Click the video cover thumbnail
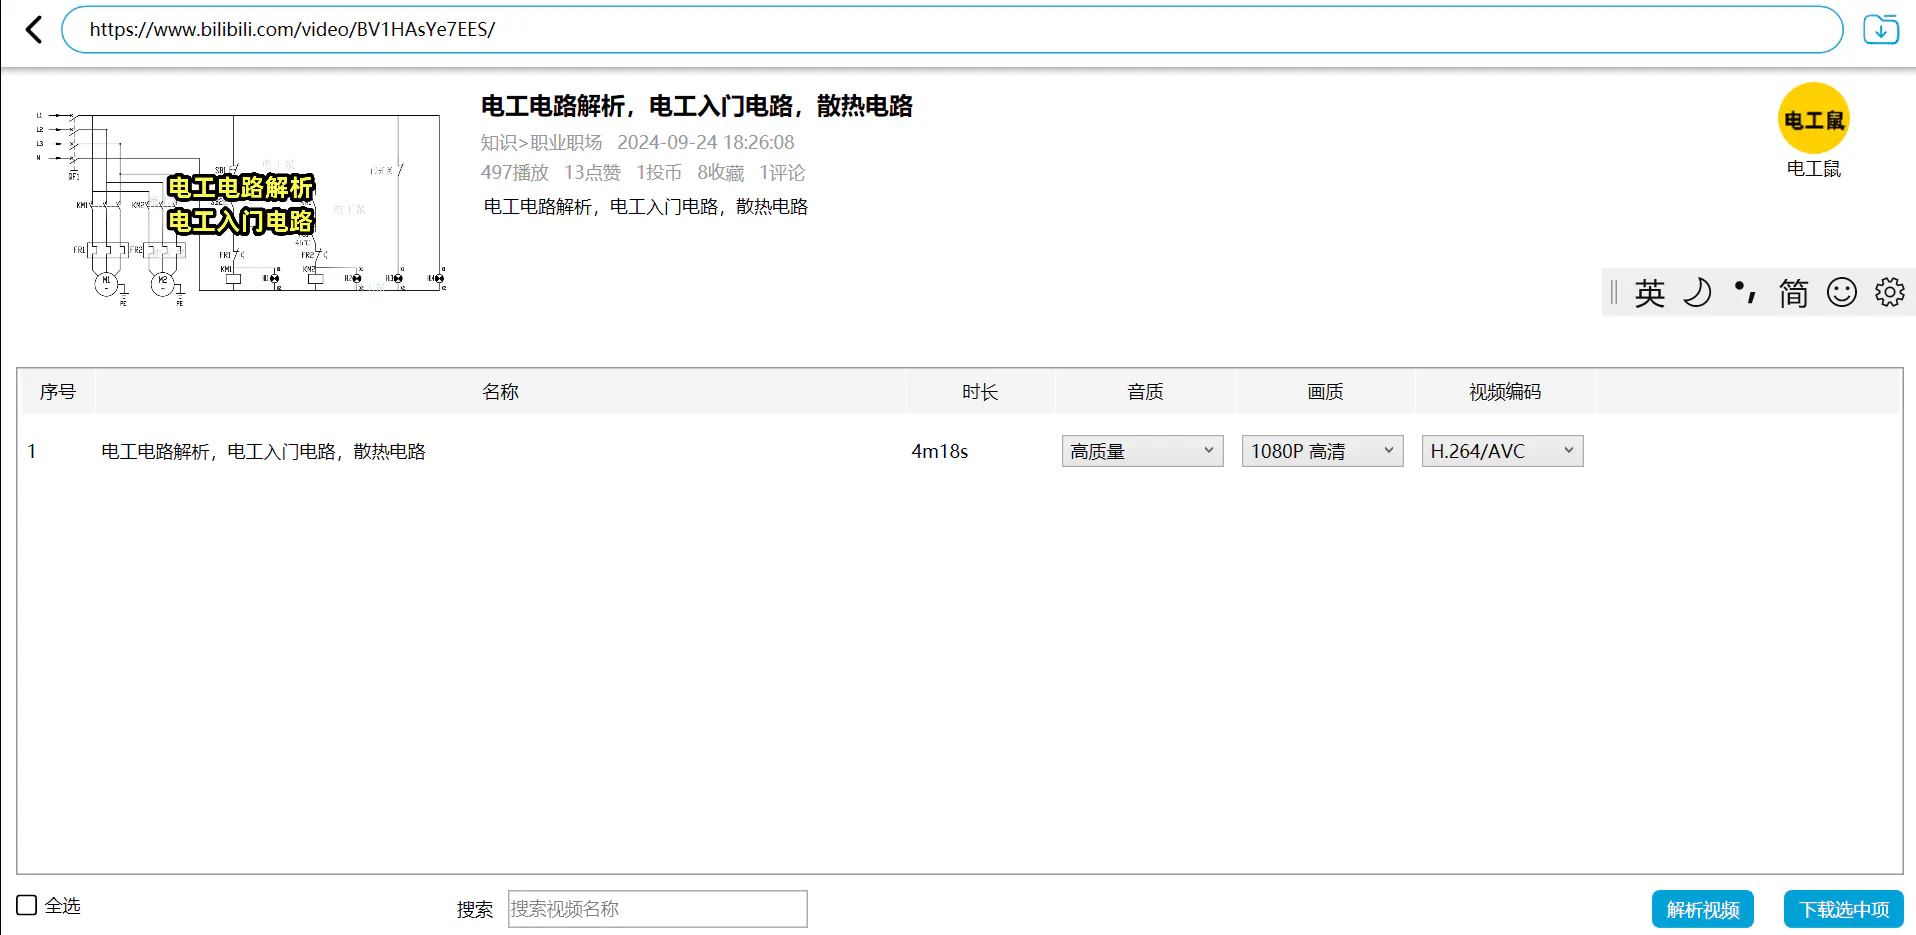 (240, 205)
